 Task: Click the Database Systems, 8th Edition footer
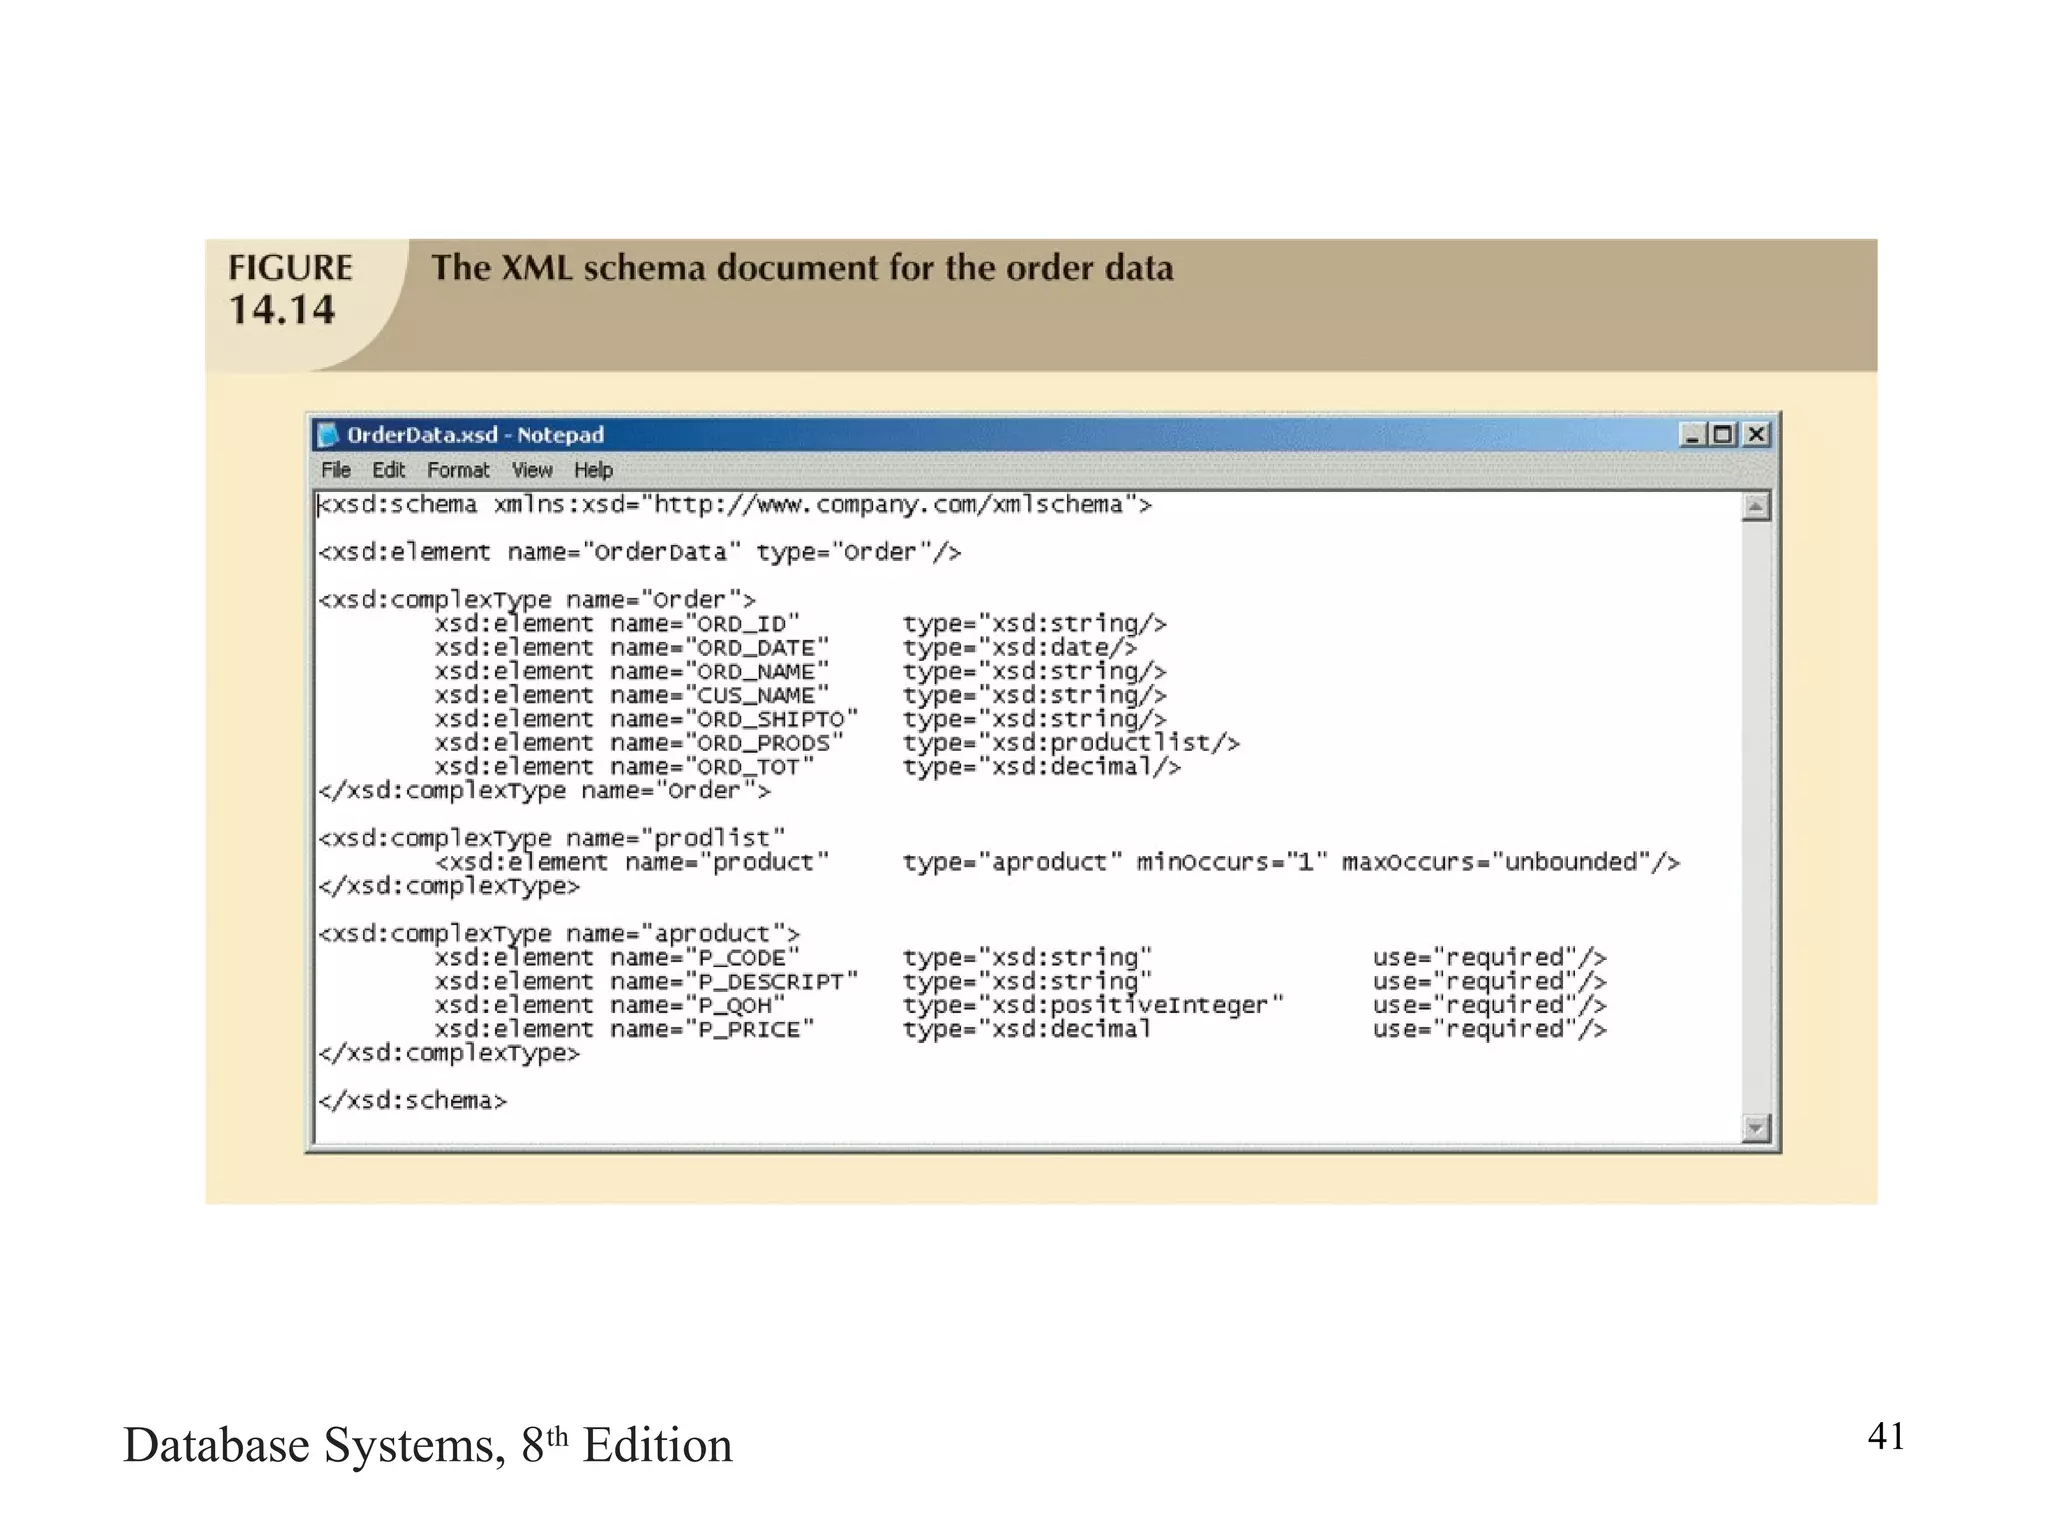click(x=428, y=1446)
